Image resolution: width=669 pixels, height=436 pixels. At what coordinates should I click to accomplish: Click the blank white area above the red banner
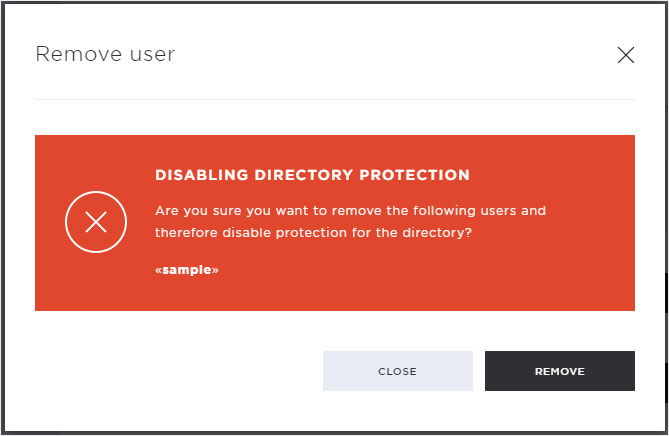335,118
